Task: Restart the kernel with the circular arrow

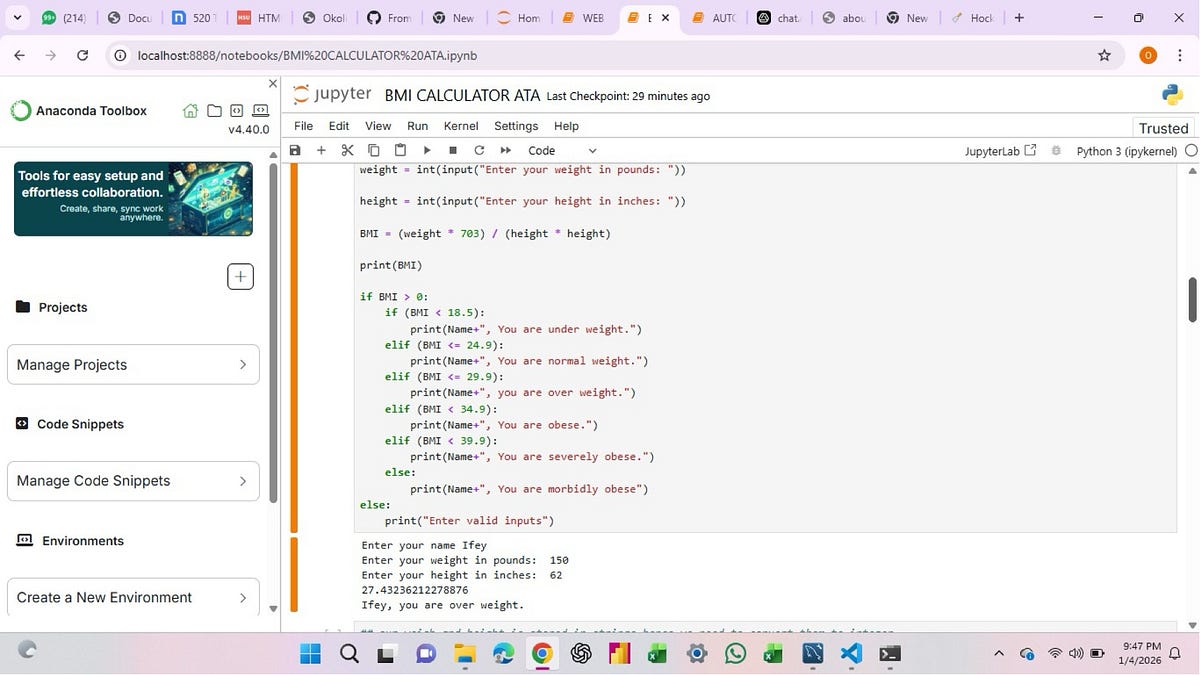Action: coord(479,150)
